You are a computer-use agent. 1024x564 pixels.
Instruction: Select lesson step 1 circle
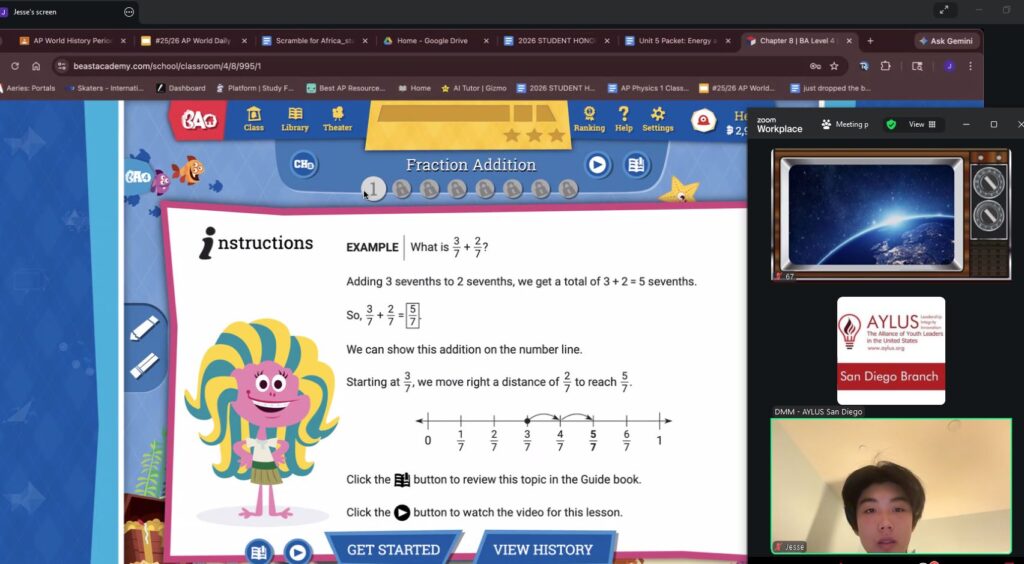pyautogui.click(x=373, y=189)
